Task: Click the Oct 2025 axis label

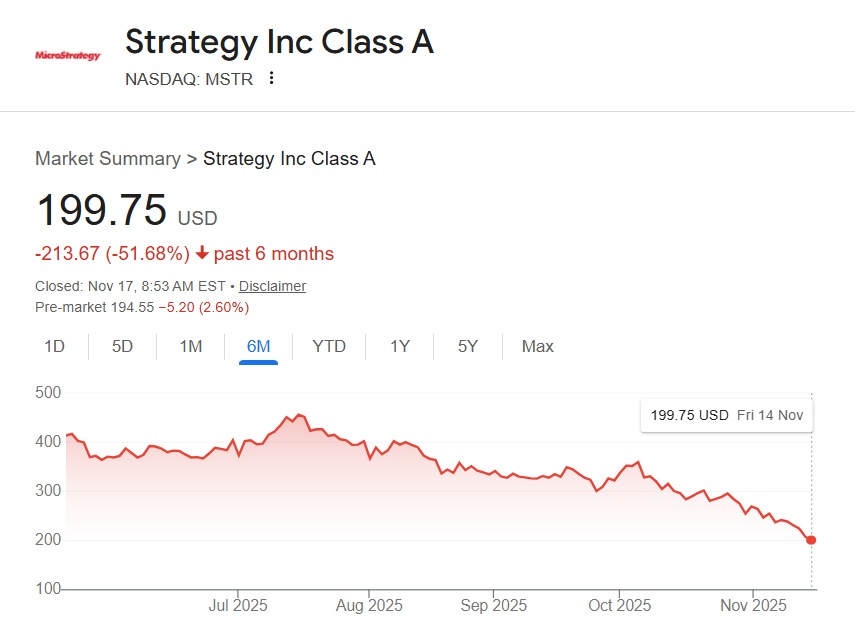Action: coord(620,605)
